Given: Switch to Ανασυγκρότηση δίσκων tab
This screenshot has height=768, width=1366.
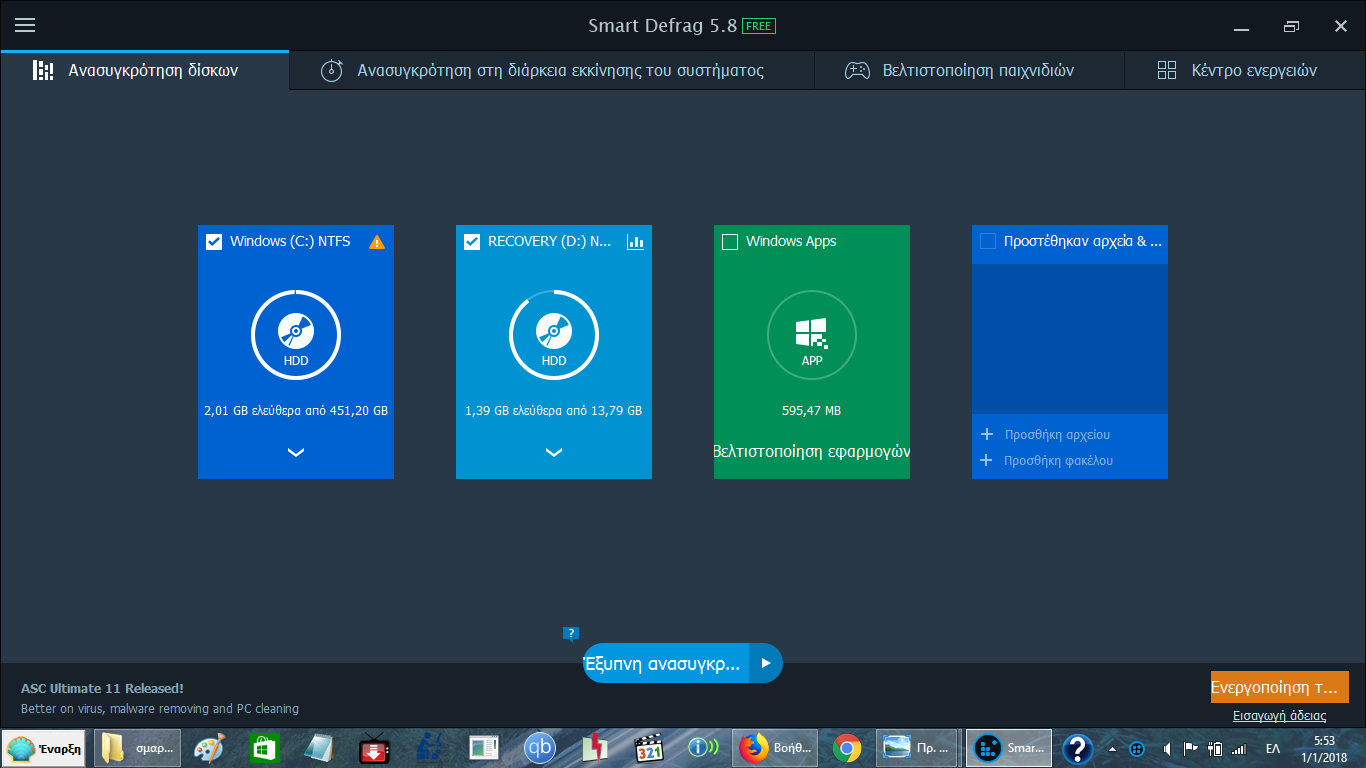Looking at the screenshot, I should click(x=144, y=70).
